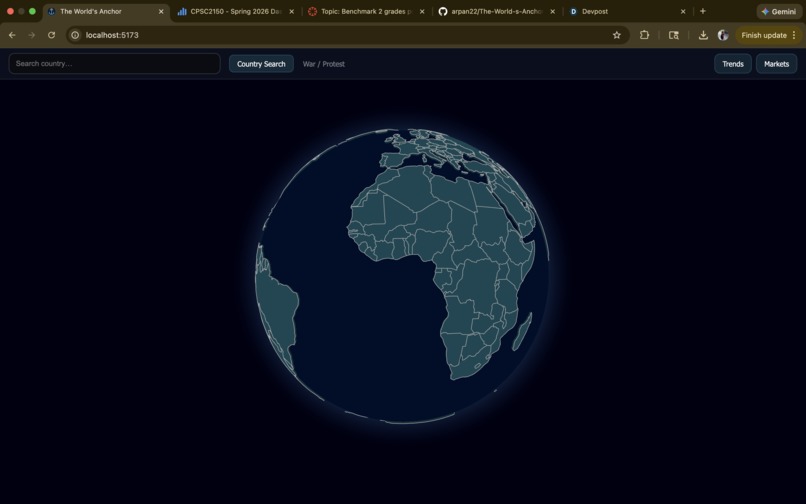Switch to arpan22/The-World-s-Anchor GitHub tab
The width and height of the screenshot is (806, 504).
coord(497,11)
